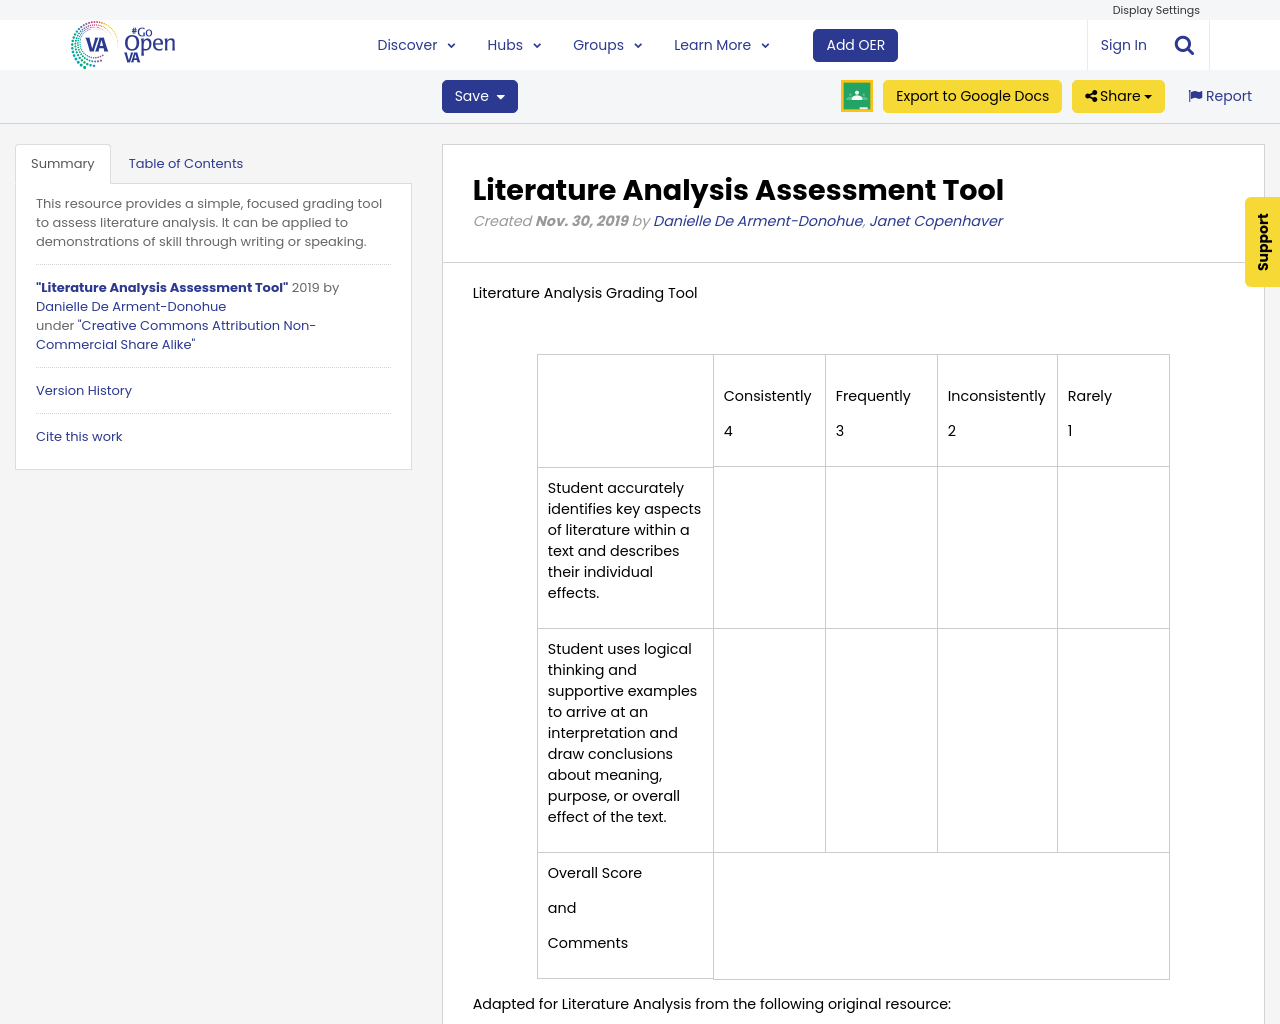This screenshot has width=1280, height=1024.
Task: Share resource to Google Classroom
Action: [856, 95]
